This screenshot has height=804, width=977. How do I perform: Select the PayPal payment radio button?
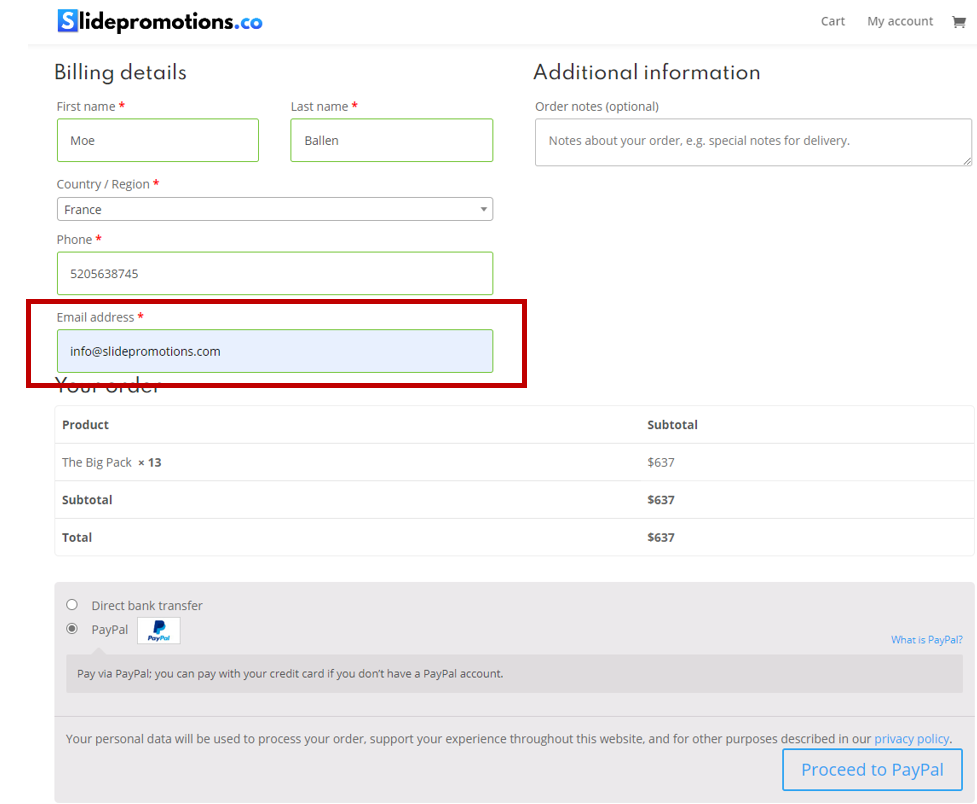pyautogui.click(x=72, y=629)
